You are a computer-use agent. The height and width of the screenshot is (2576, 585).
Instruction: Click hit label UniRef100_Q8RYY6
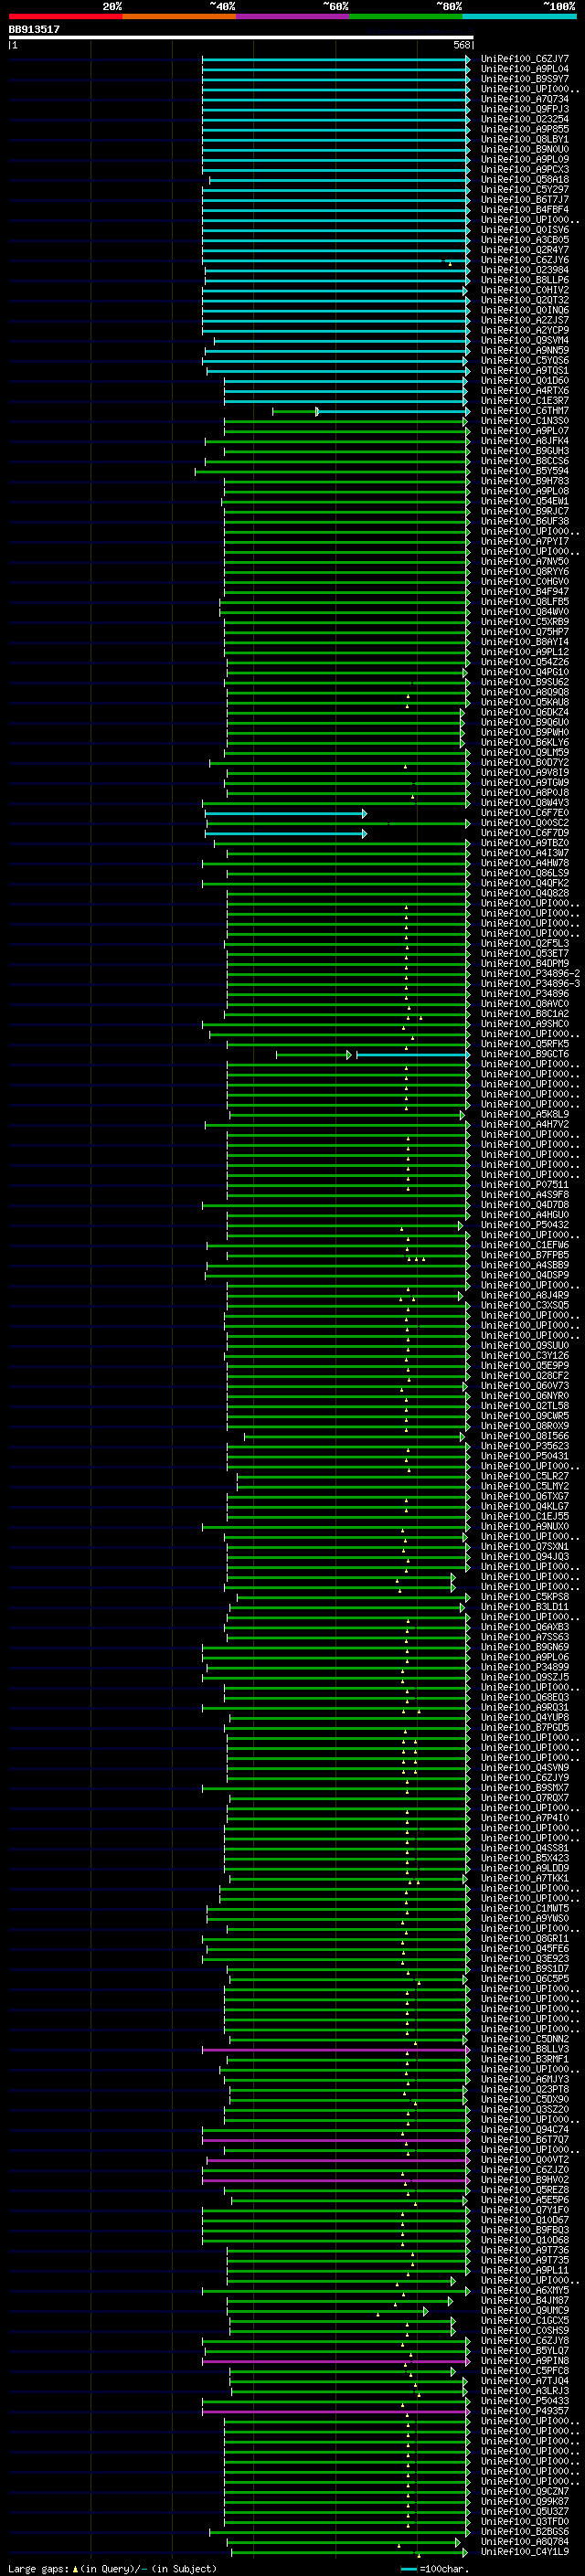point(524,571)
